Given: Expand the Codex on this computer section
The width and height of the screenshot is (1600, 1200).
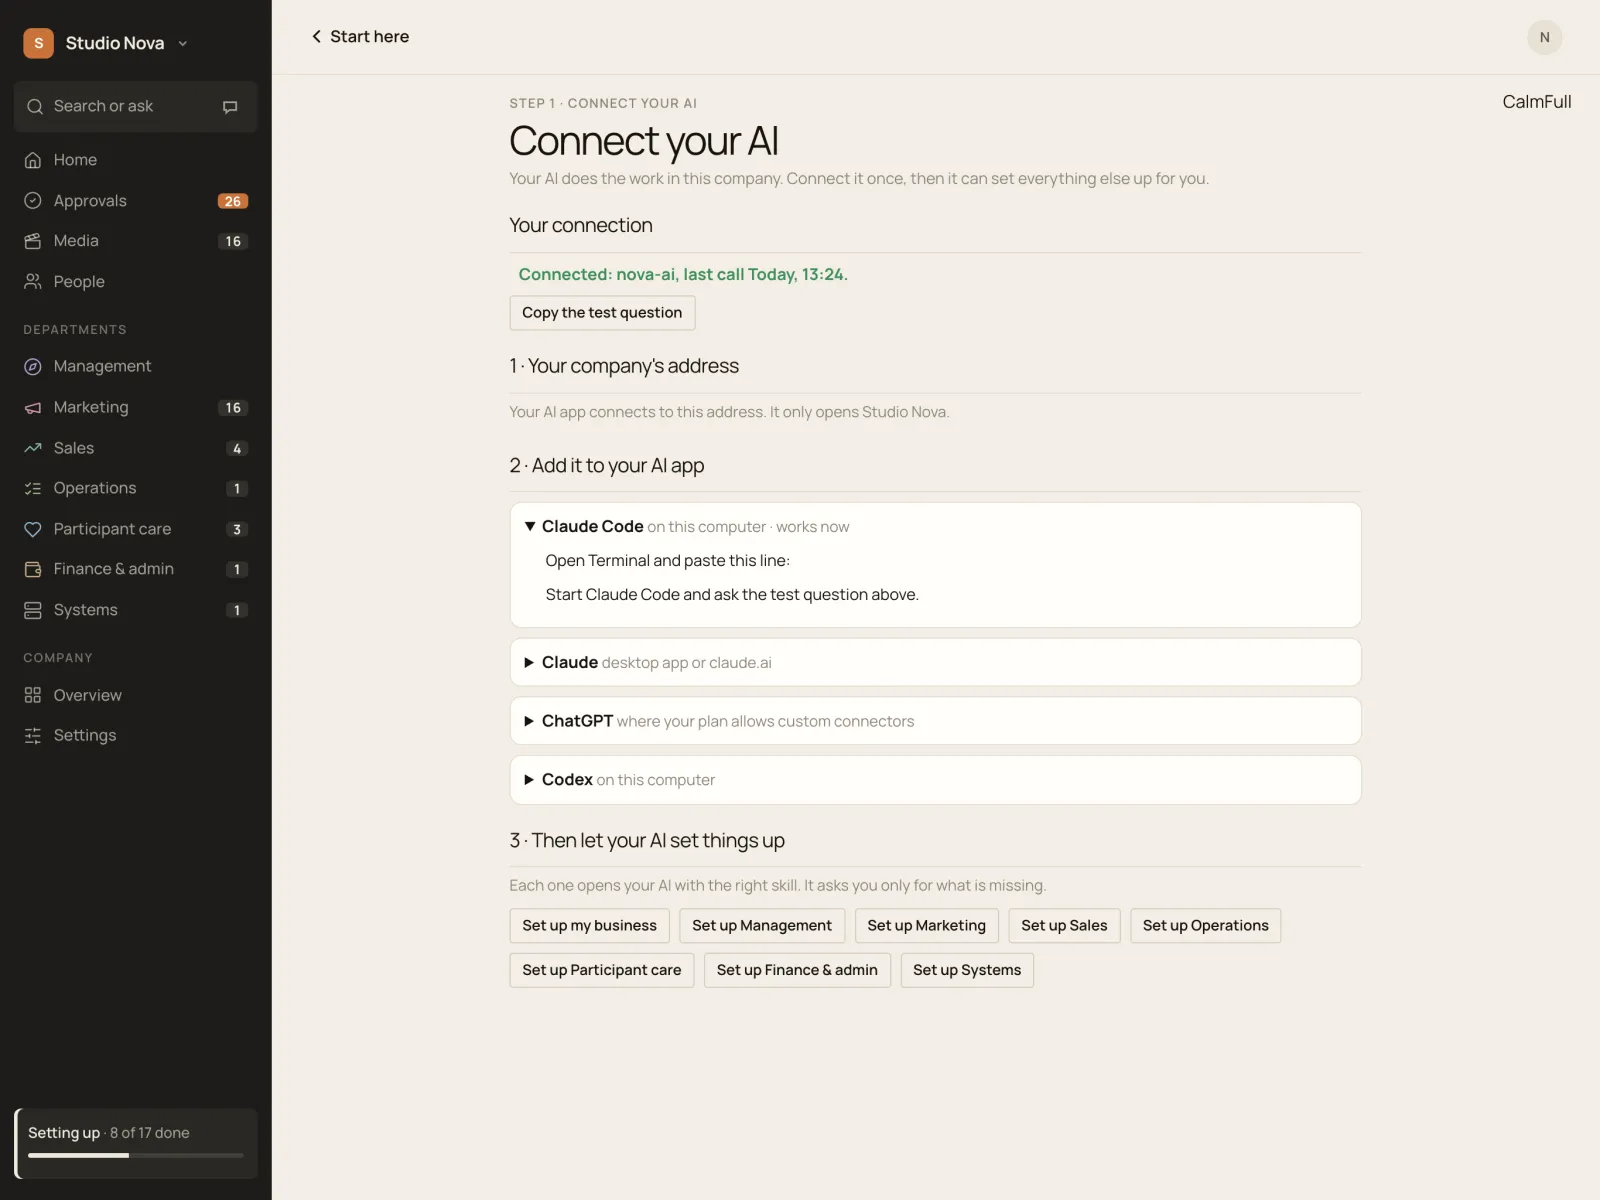Looking at the screenshot, I should (x=935, y=780).
